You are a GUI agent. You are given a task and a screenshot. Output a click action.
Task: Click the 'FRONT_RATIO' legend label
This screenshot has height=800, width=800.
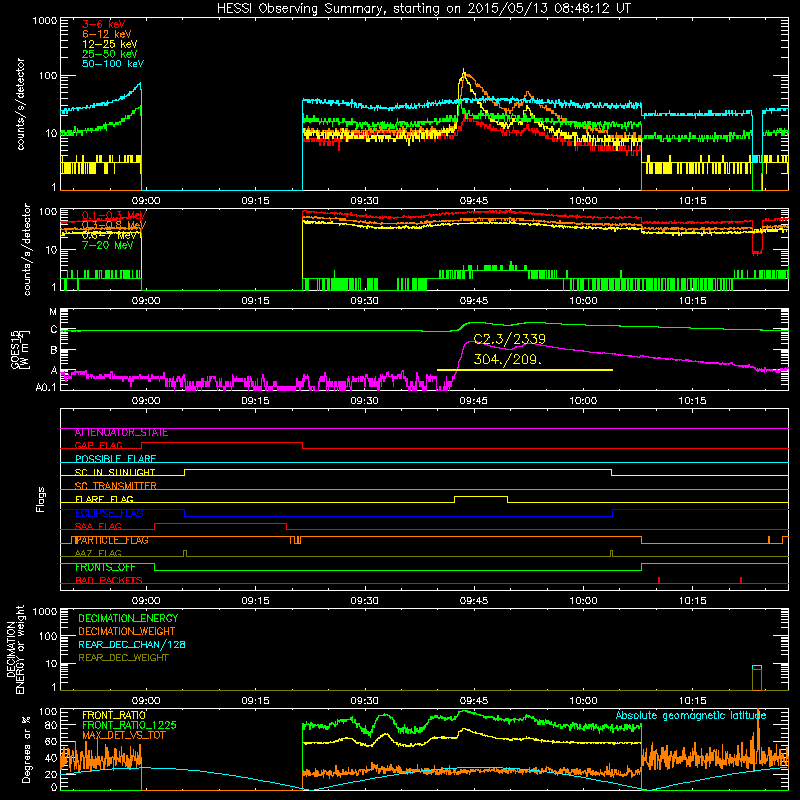[114, 715]
